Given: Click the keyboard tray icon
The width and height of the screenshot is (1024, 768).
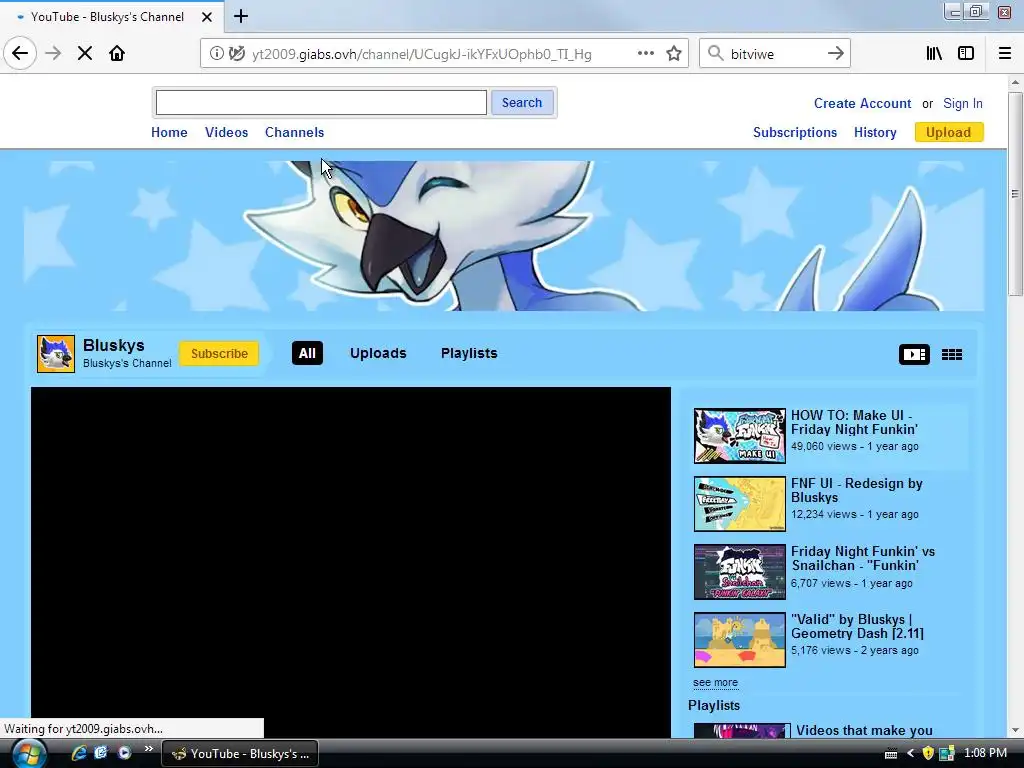Looking at the screenshot, I should [891, 754].
